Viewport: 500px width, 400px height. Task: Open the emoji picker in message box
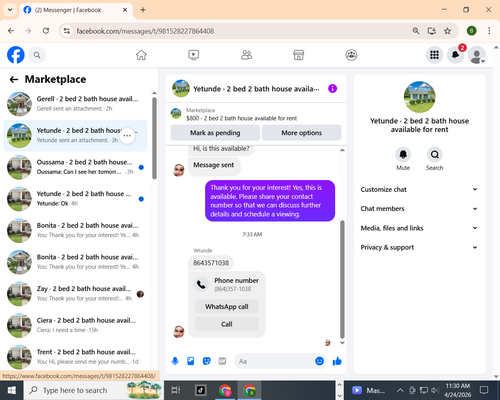tap(319, 361)
